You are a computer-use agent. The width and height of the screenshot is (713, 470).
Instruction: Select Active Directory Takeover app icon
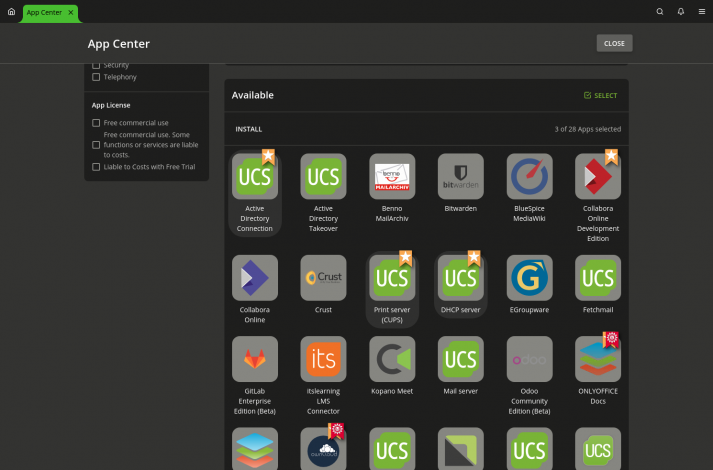point(323,176)
